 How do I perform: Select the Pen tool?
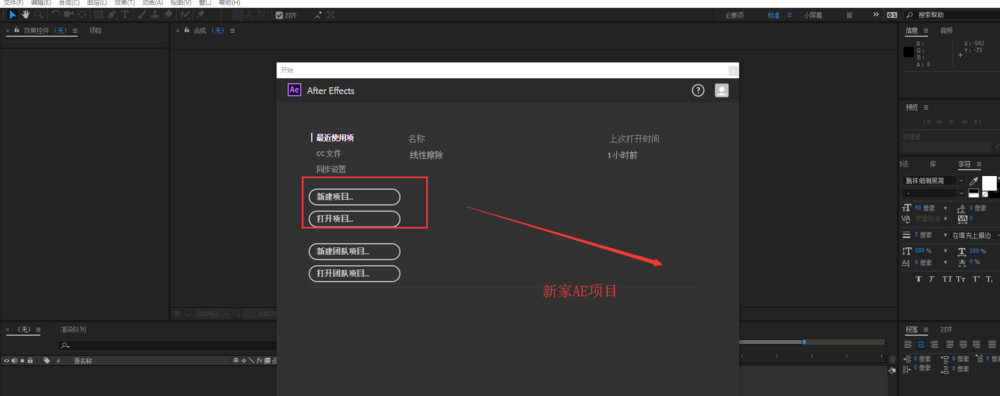point(112,14)
